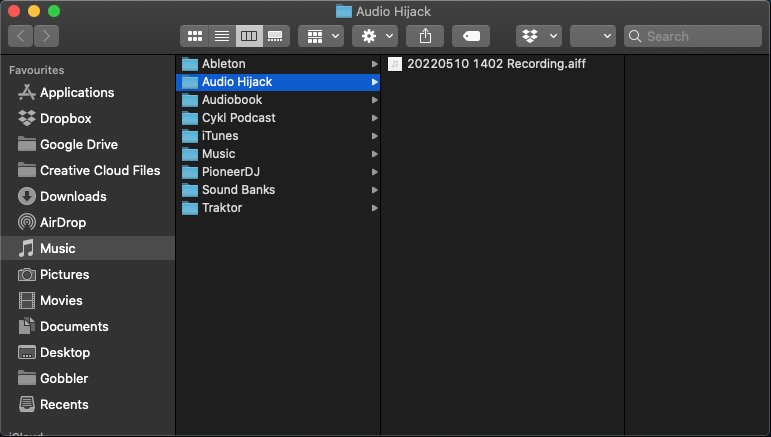Select the Traktor folder
Image resolution: width=771 pixels, height=437 pixels.
pyautogui.click(x=278, y=208)
